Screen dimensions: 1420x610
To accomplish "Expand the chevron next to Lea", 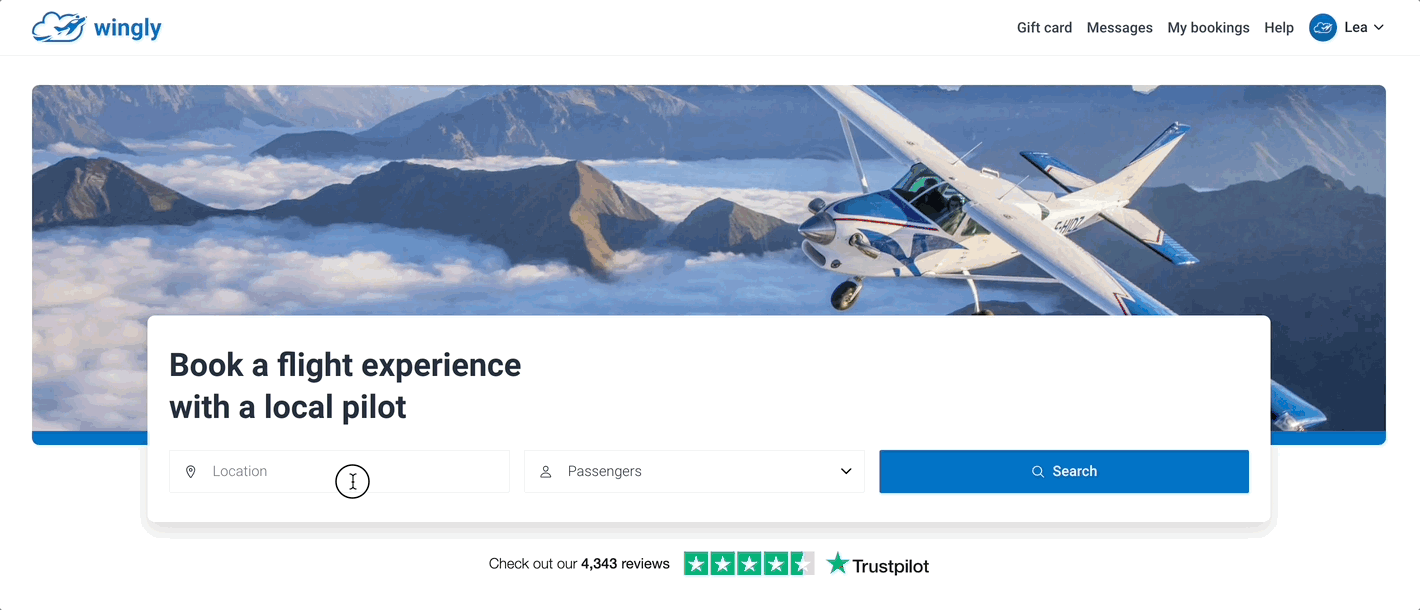I will tap(1379, 28).
